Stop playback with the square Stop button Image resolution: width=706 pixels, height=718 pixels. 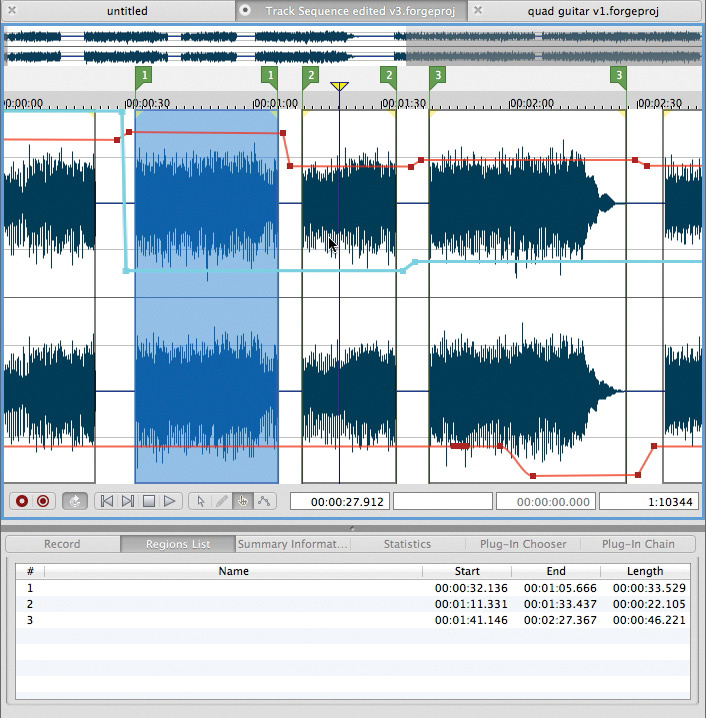coord(148,501)
